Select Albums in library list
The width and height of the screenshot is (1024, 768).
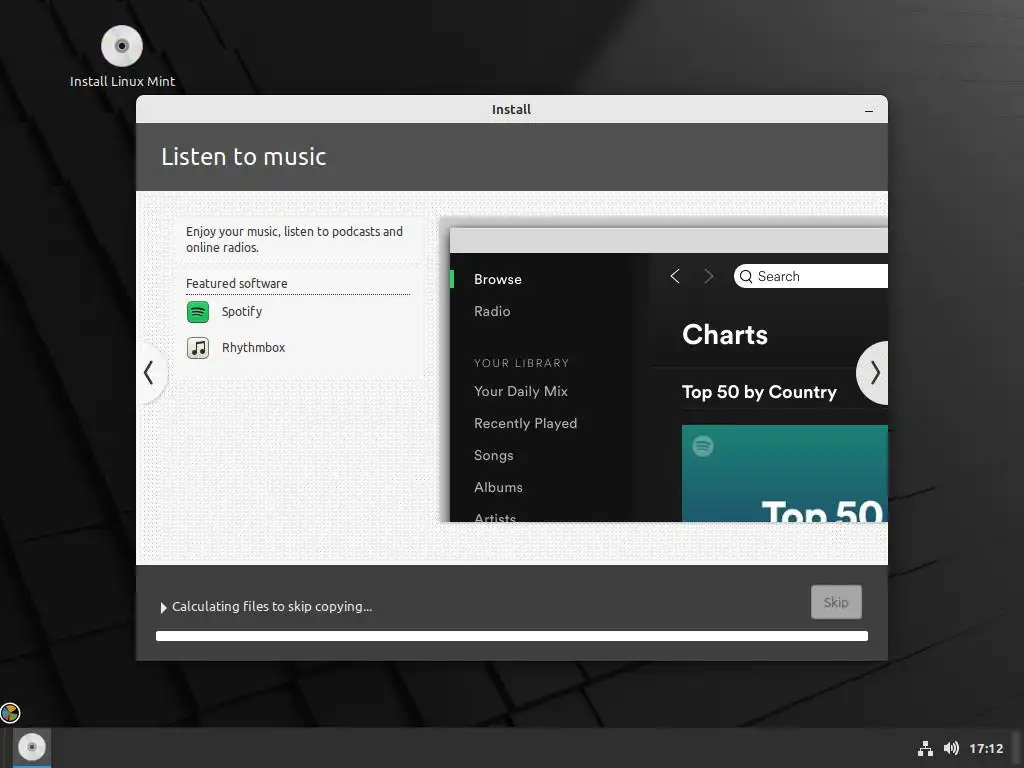click(x=498, y=487)
